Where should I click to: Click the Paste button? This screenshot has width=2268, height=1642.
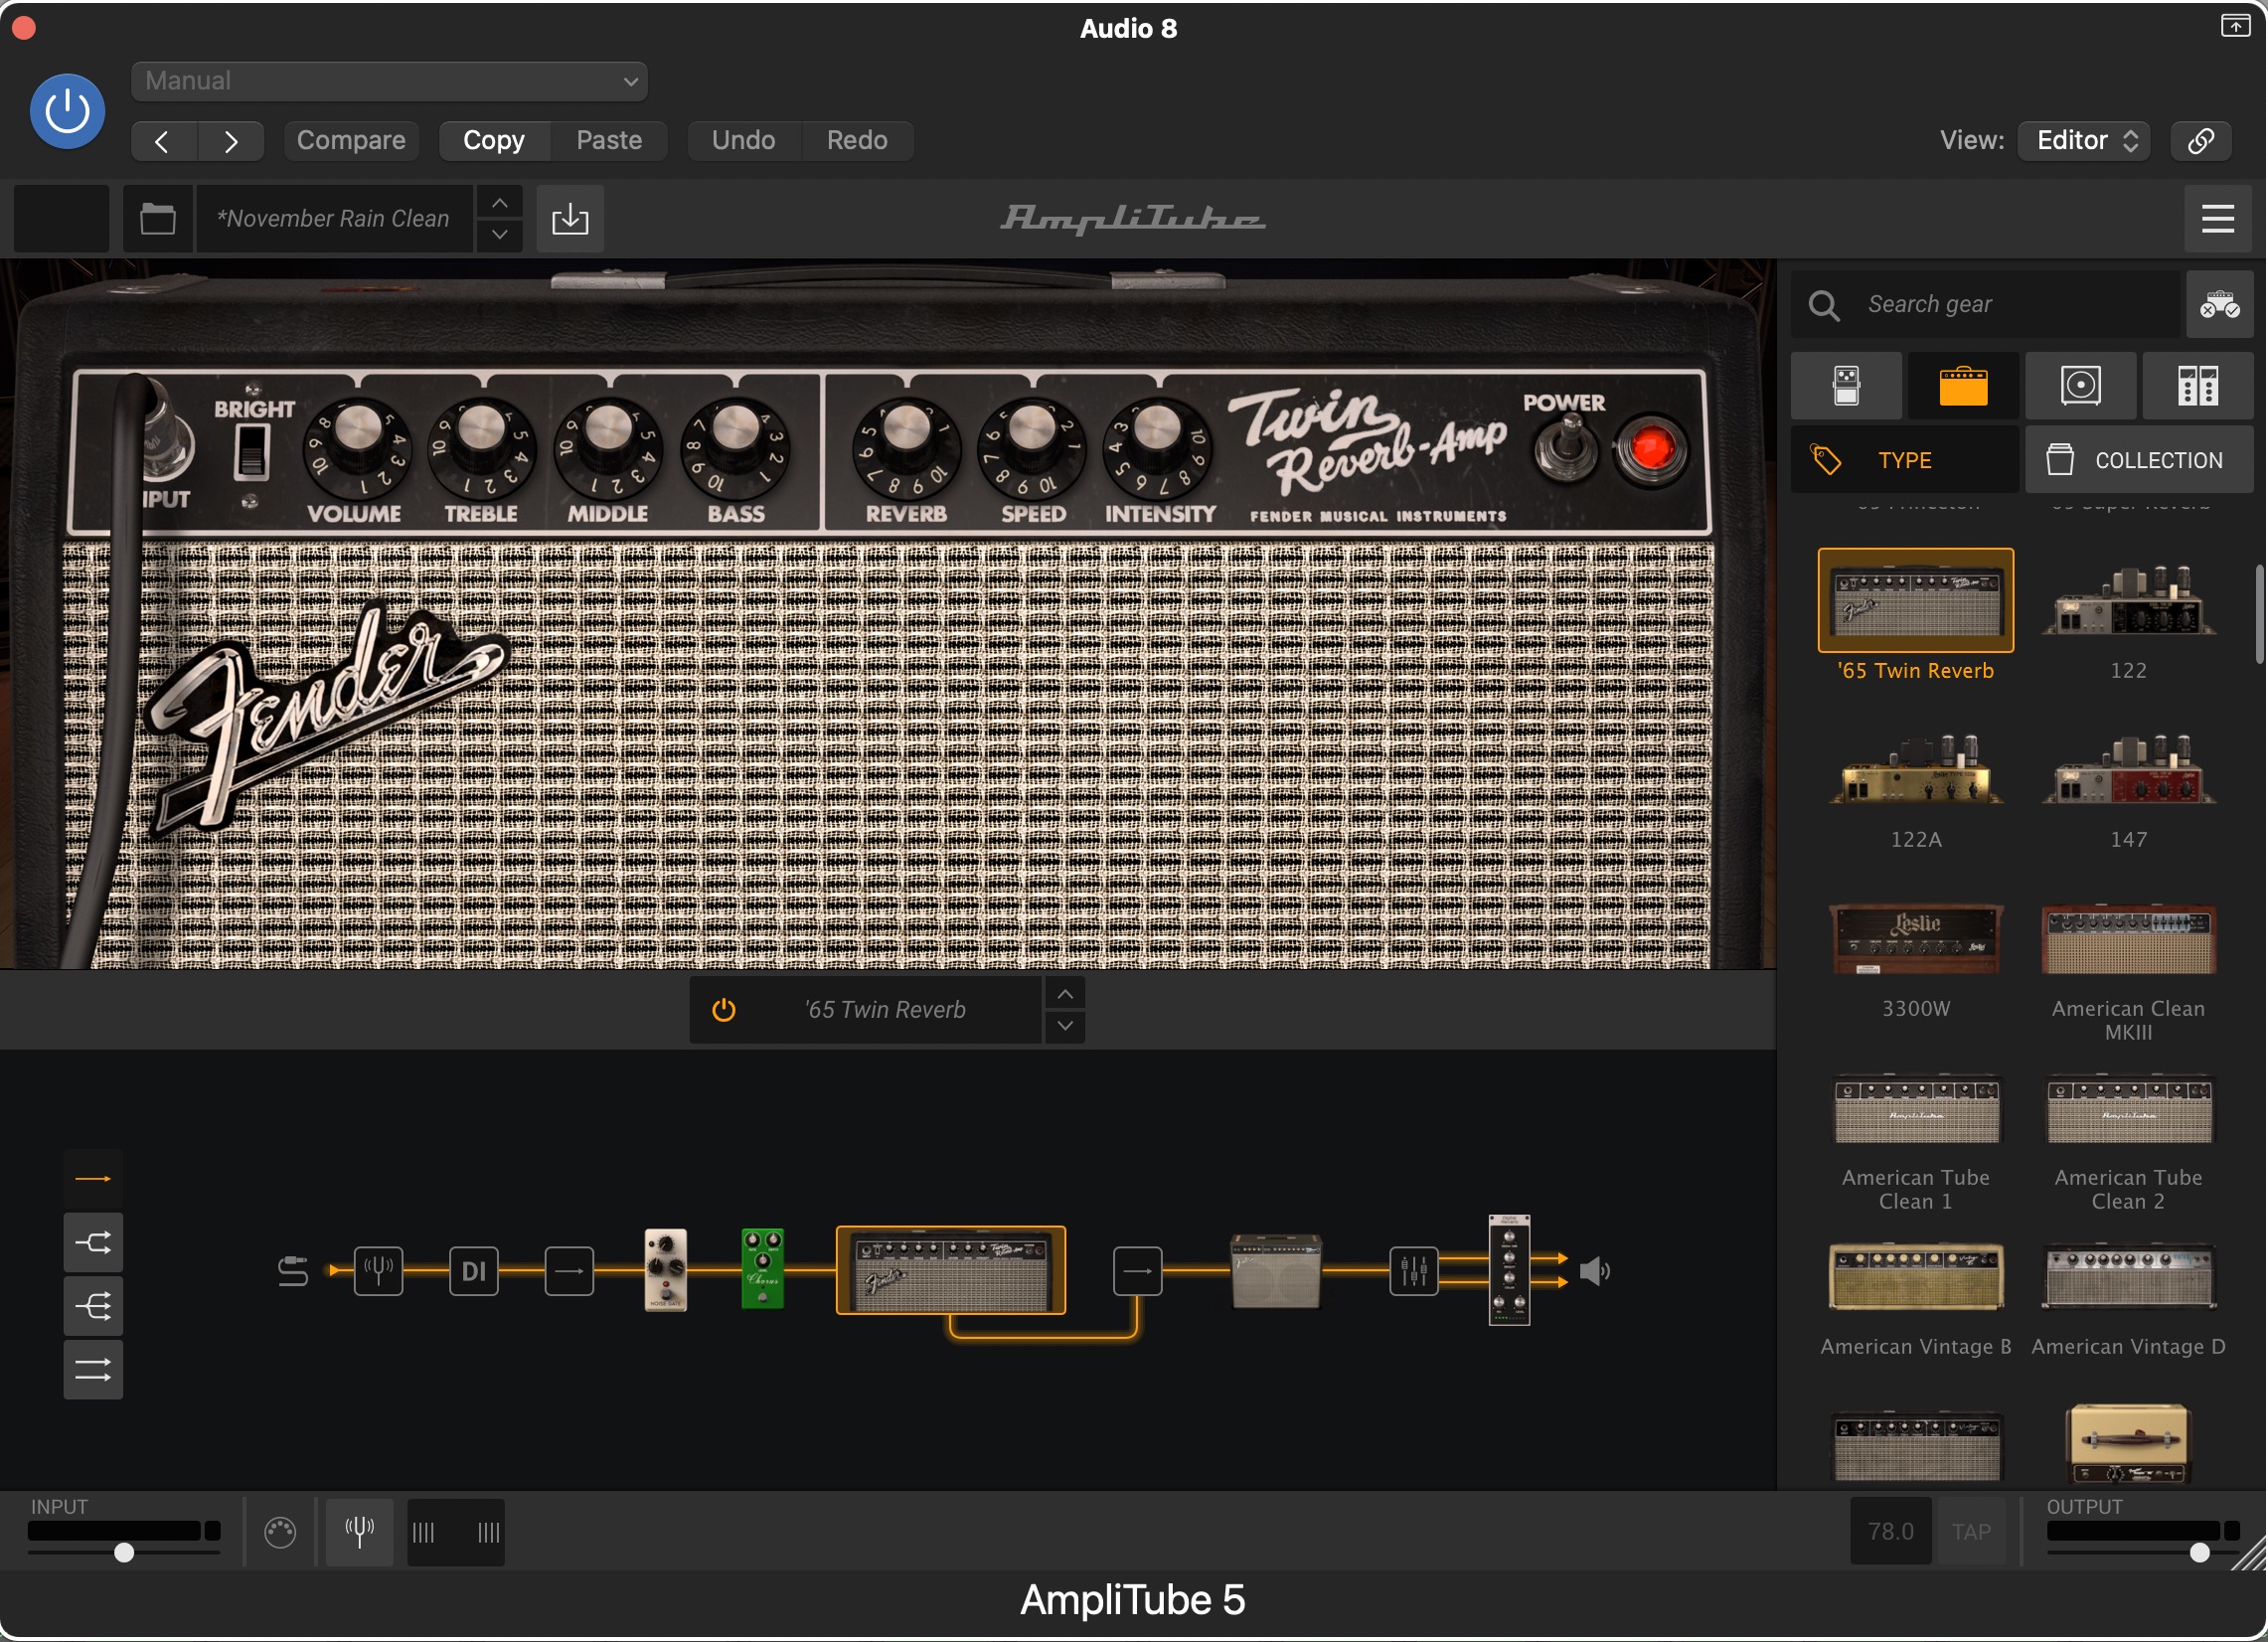pyautogui.click(x=609, y=141)
